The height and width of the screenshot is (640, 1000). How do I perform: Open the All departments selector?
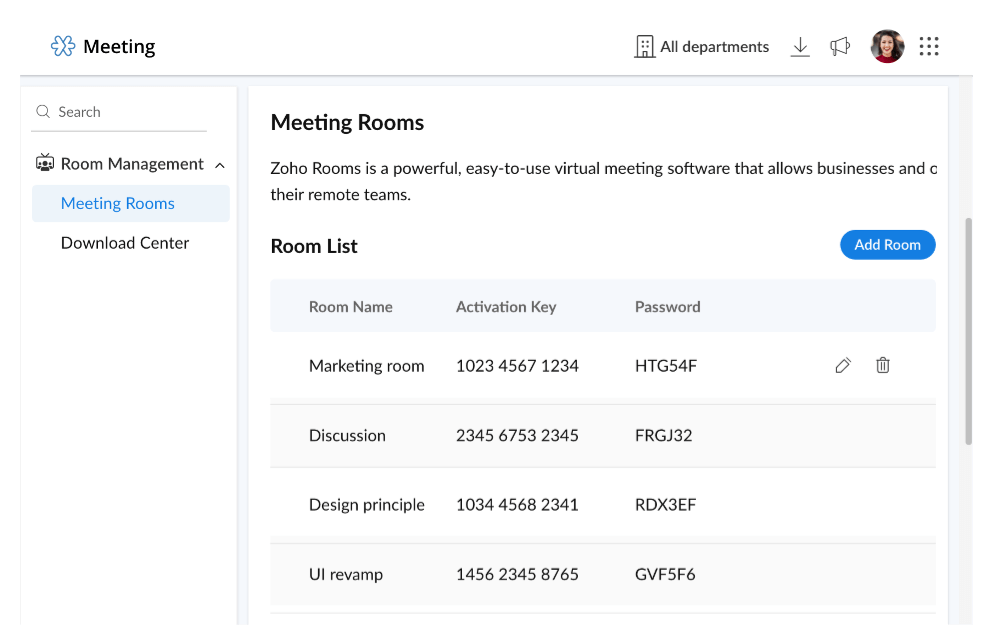pyautogui.click(x=702, y=47)
